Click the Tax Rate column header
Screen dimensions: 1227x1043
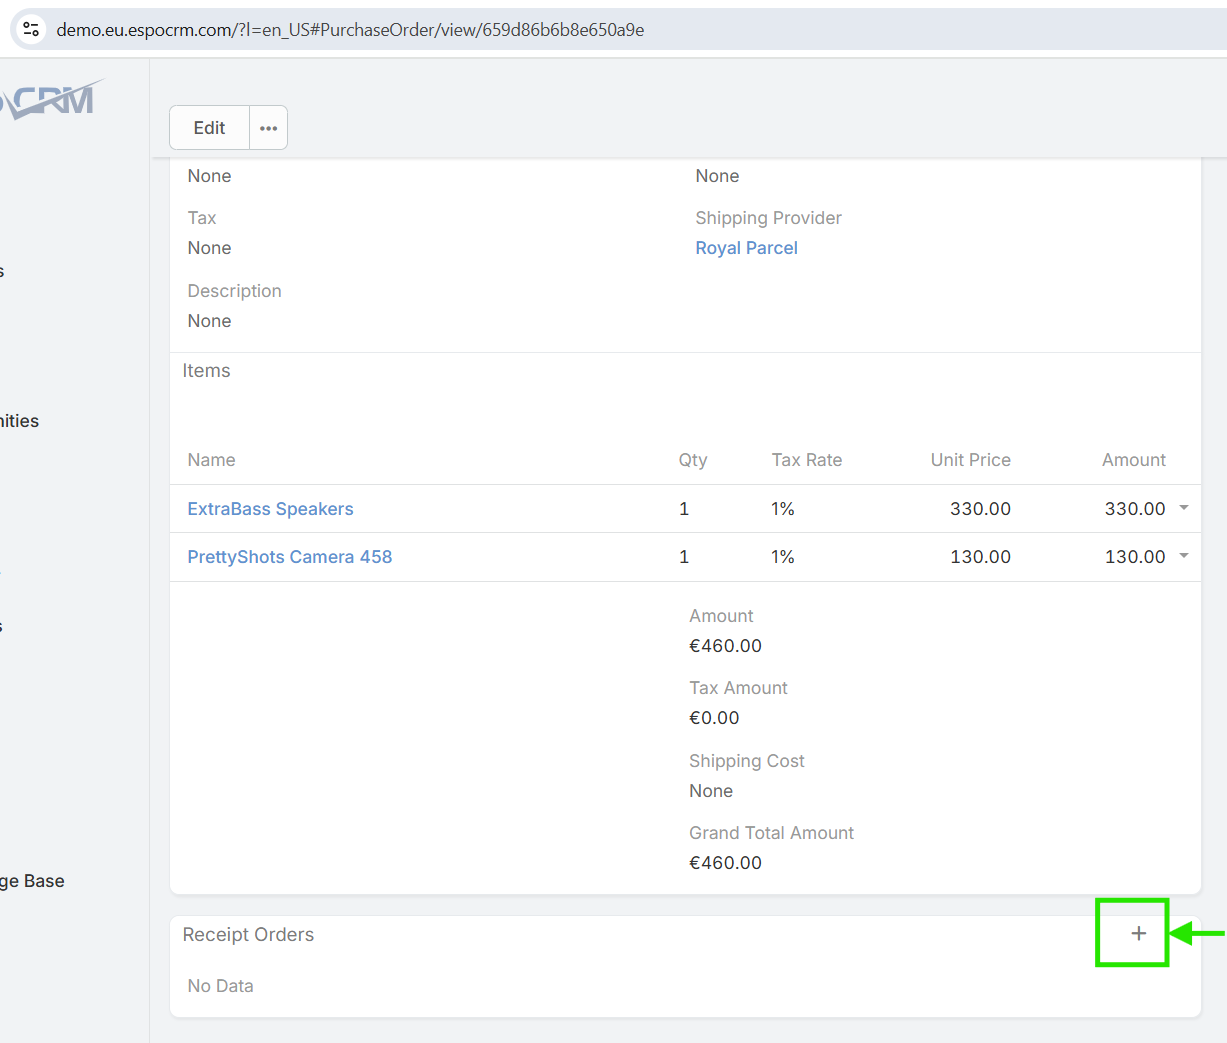[x=806, y=460]
